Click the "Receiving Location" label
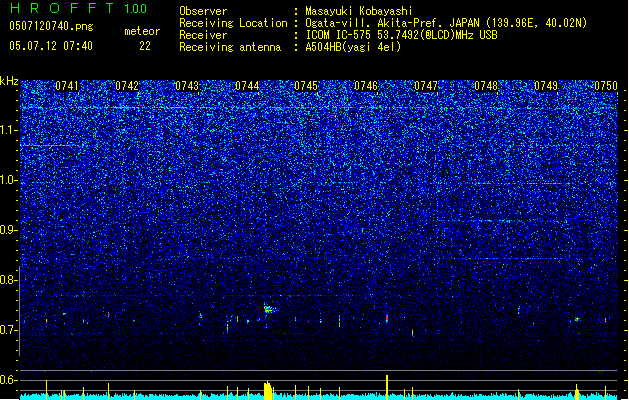 point(233,23)
